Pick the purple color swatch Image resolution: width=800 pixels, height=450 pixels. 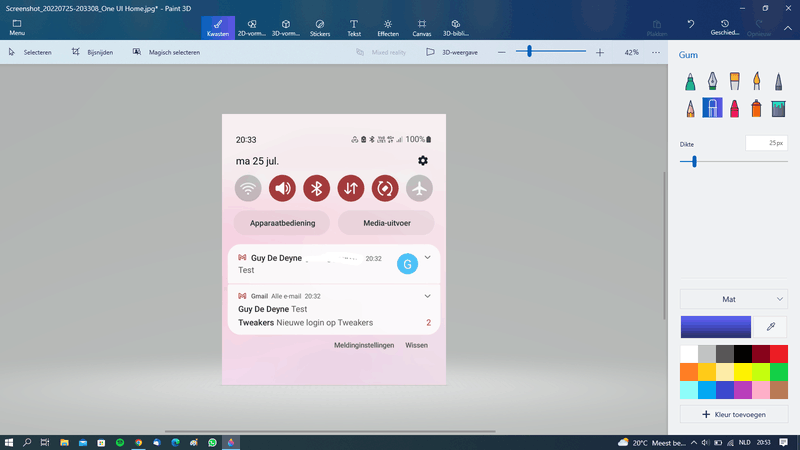pyautogui.click(x=743, y=390)
